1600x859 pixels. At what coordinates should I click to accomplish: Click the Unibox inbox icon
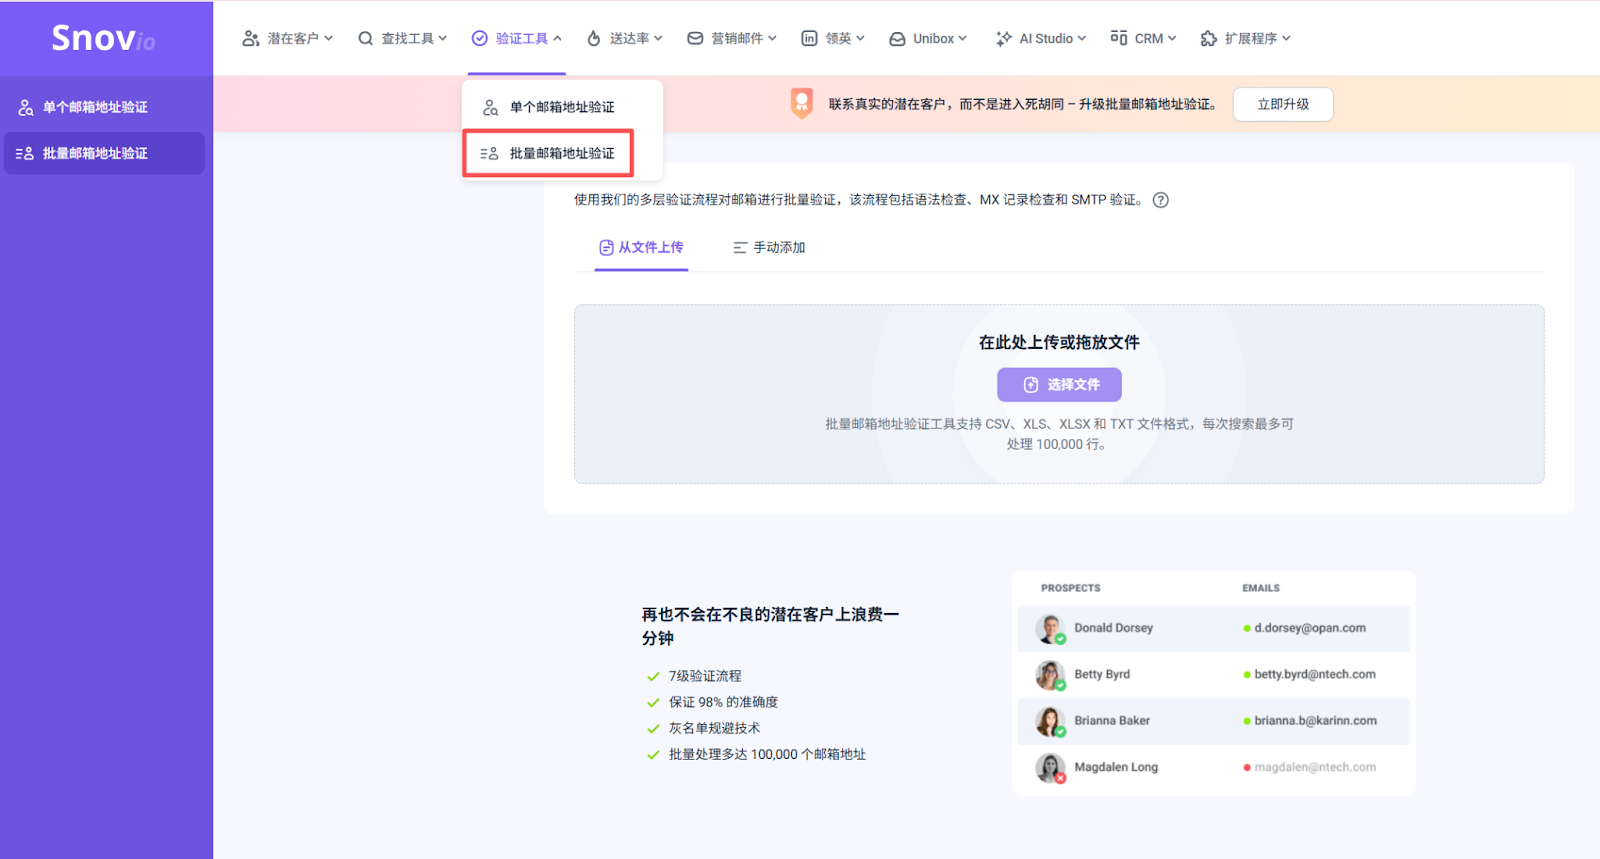point(897,39)
